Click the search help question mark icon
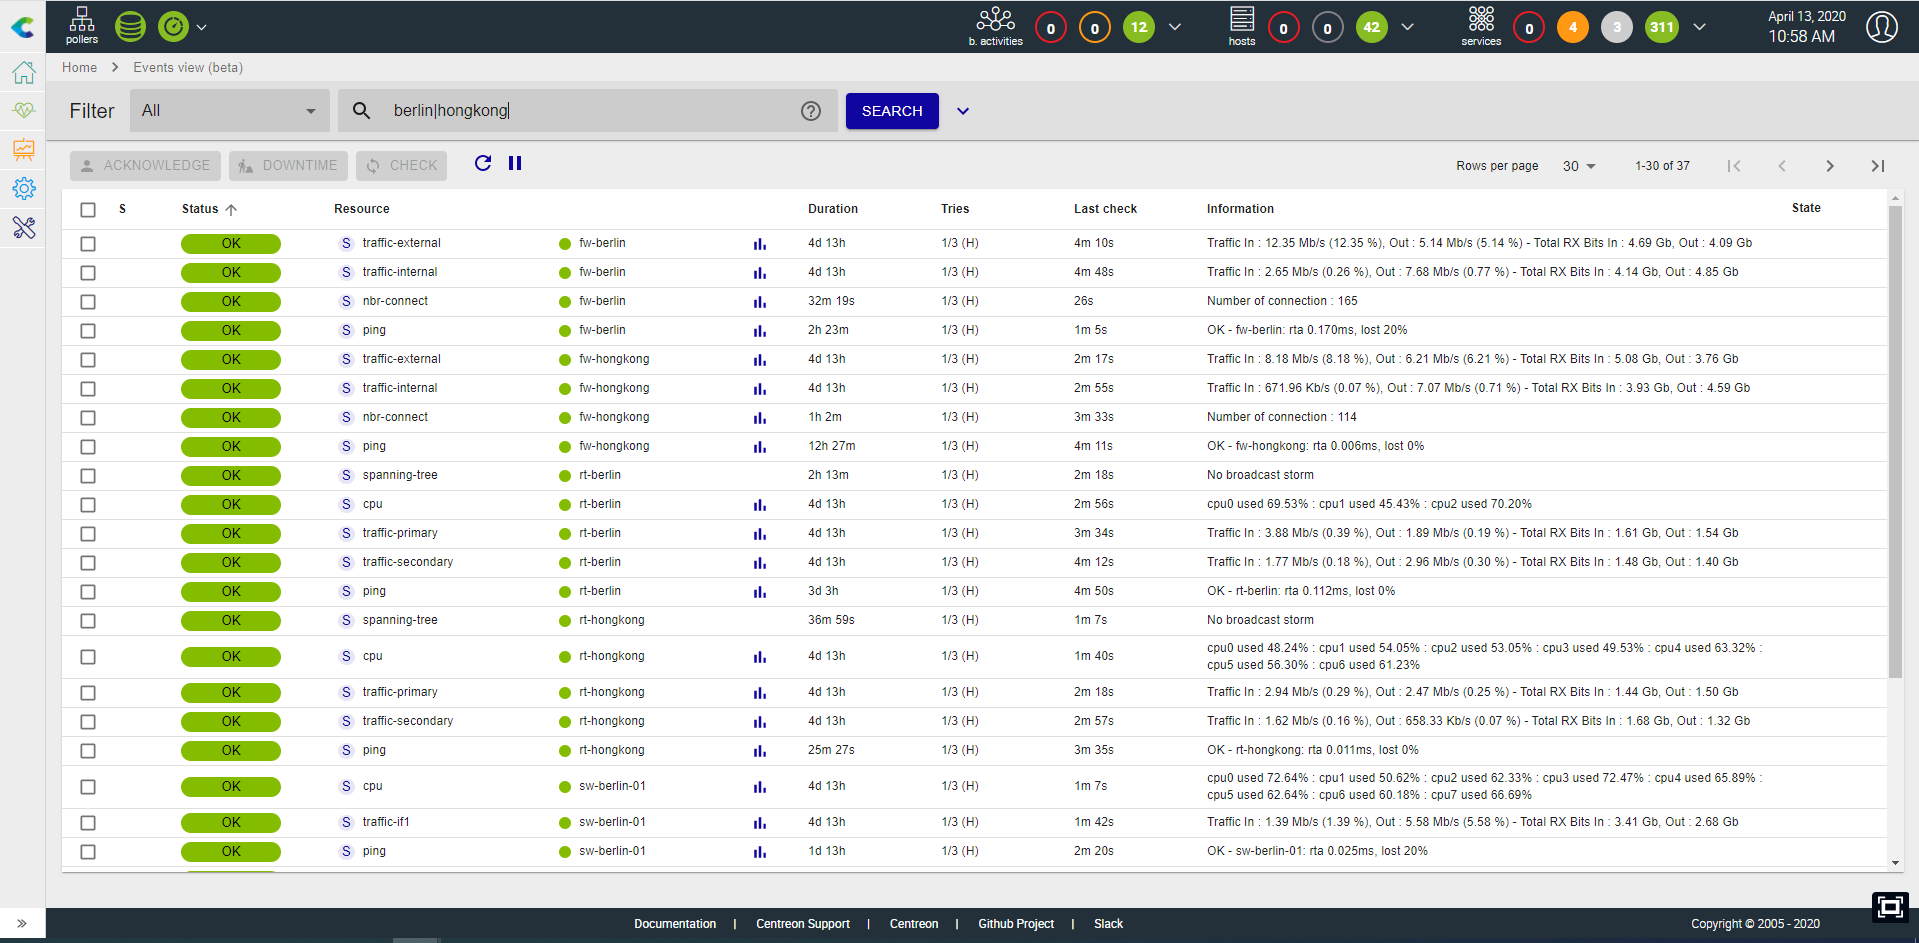This screenshot has width=1919, height=943. [811, 111]
